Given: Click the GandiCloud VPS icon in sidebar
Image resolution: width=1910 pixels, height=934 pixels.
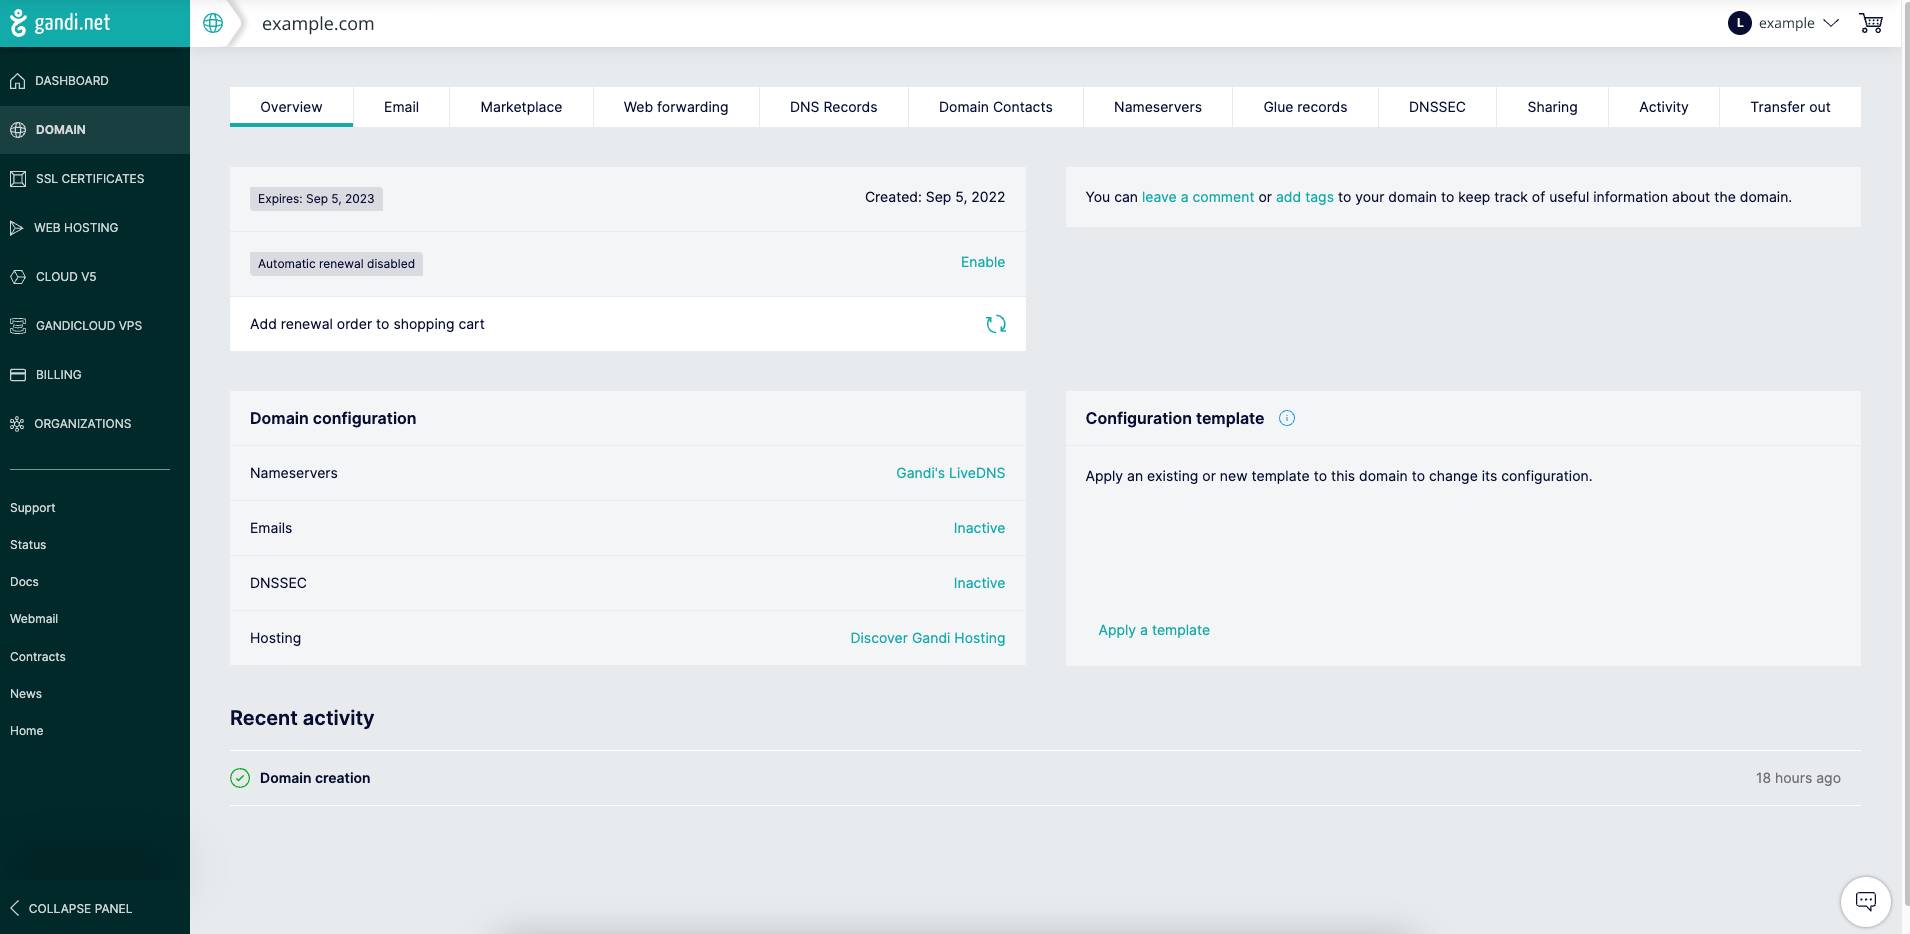Looking at the screenshot, I should coord(18,326).
